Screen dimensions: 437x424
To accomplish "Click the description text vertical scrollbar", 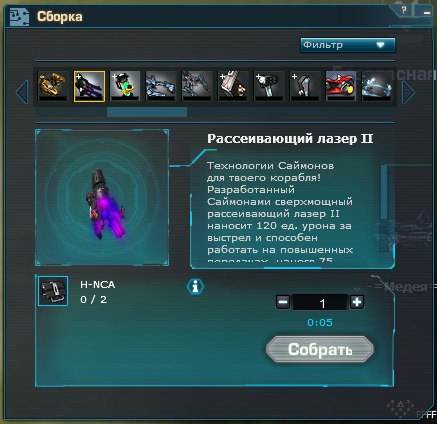I will pyautogui.click(x=384, y=192).
